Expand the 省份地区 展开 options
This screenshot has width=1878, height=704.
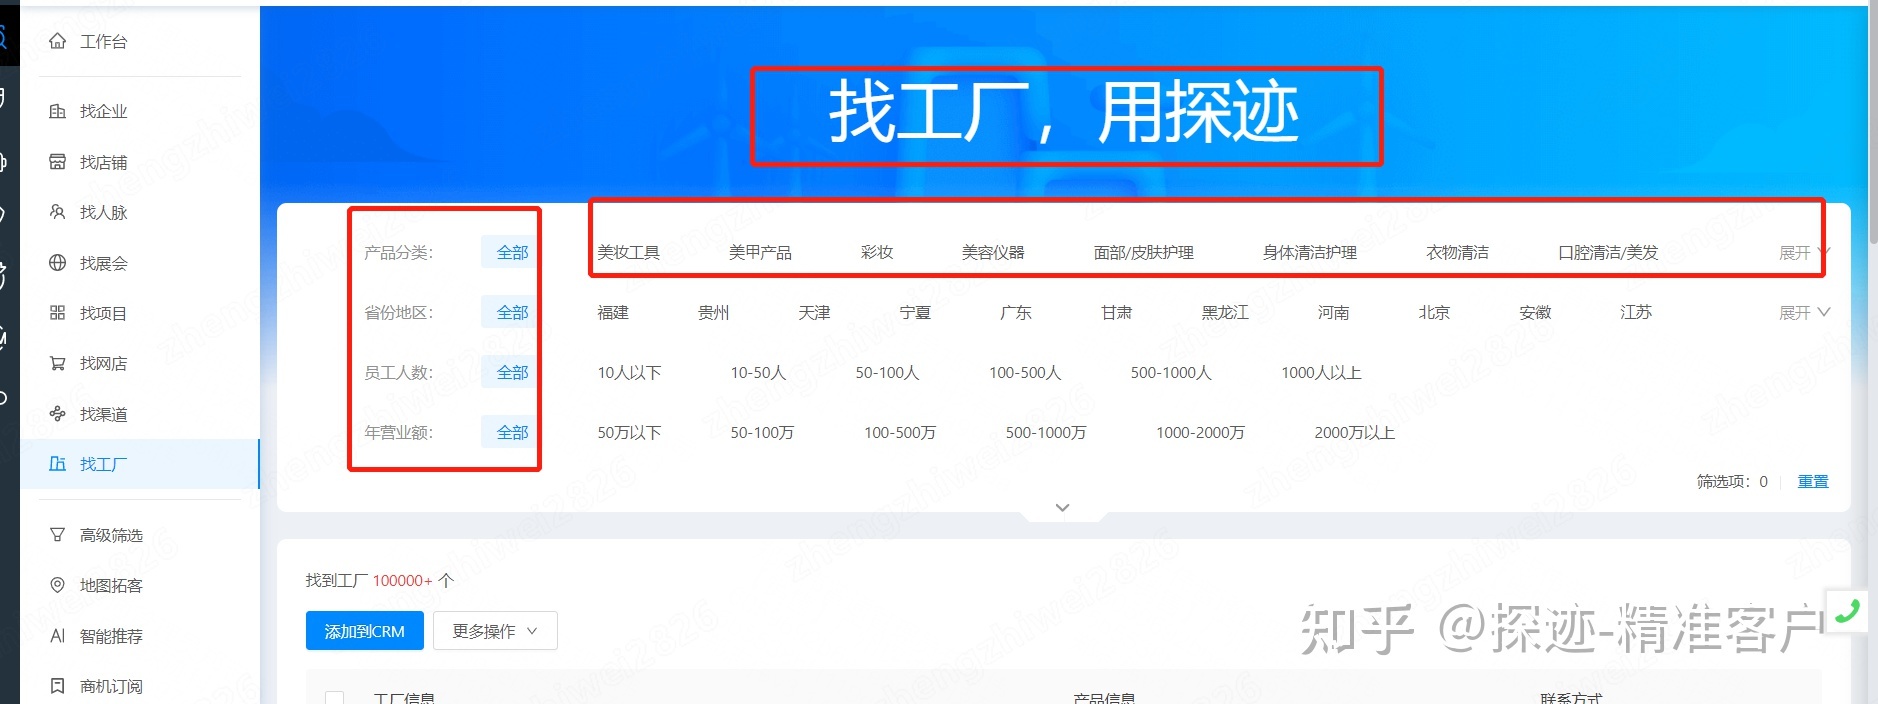(1804, 313)
